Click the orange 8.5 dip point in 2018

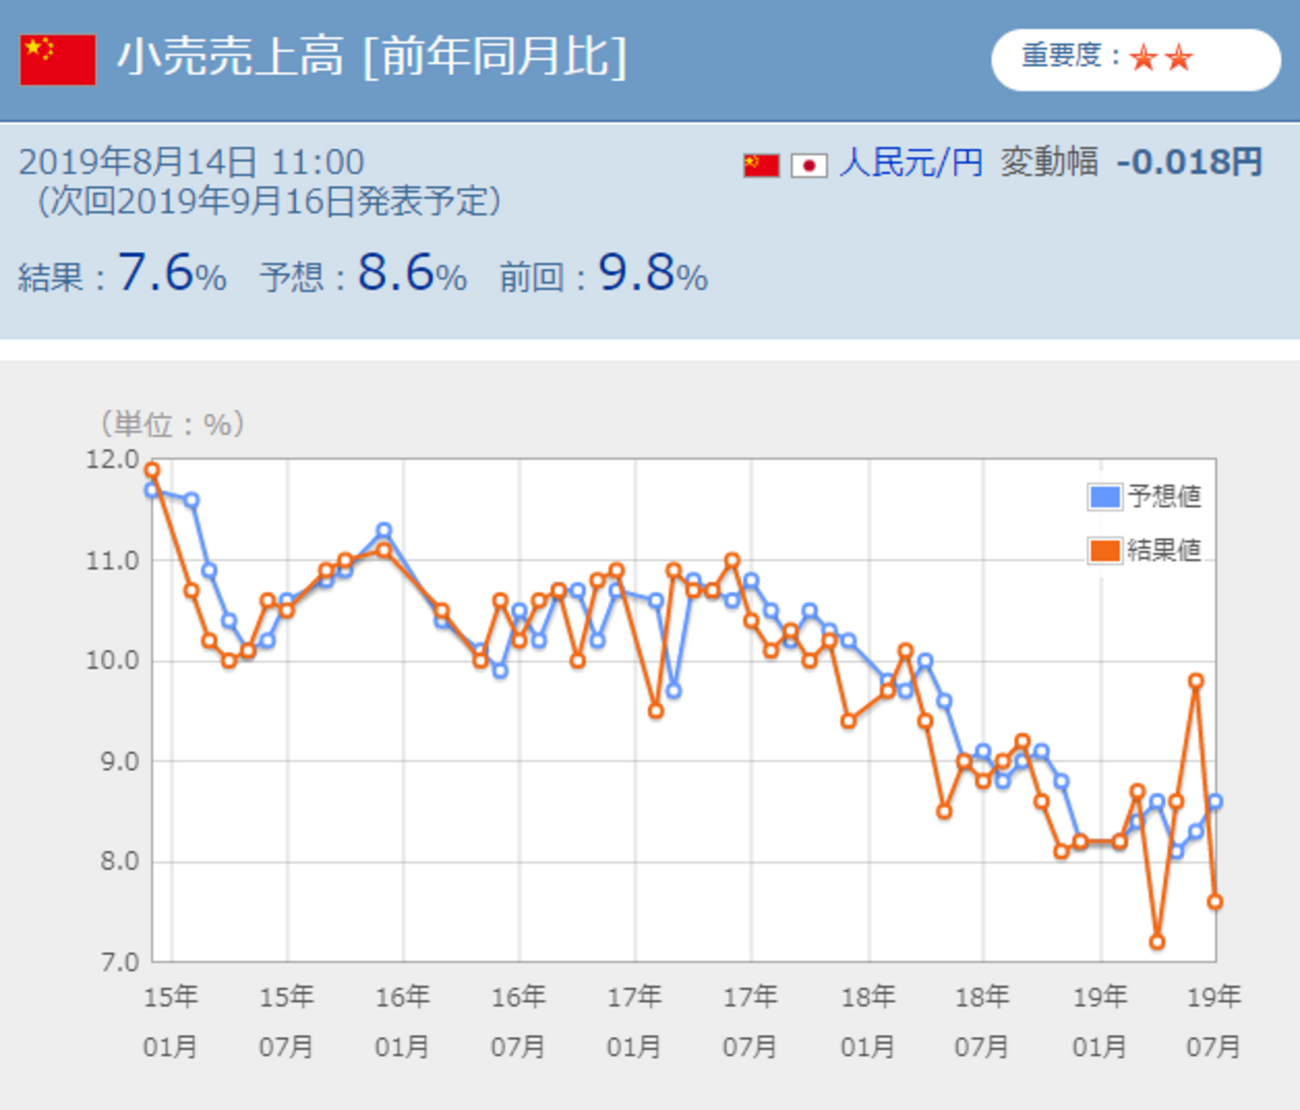coord(944,811)
